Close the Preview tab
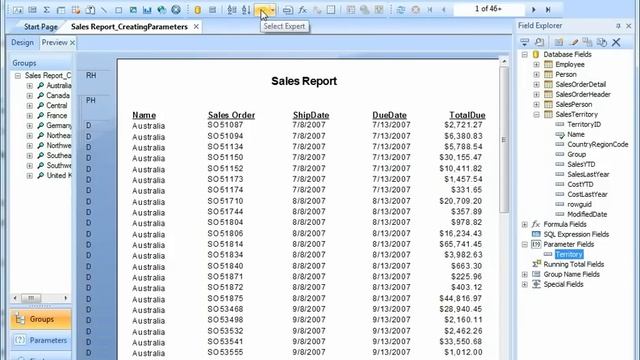Screen dimensions: 640x360 [x=72, y=42]
